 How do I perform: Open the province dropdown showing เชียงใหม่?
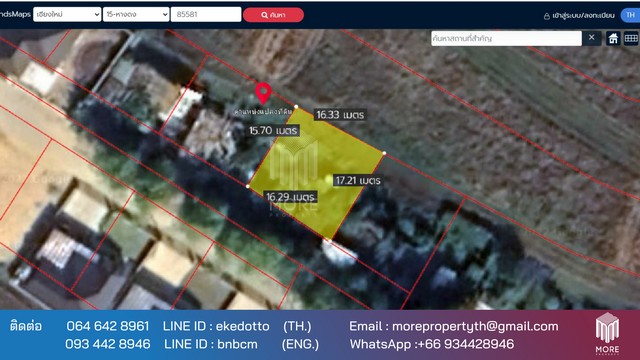(67, 14)
